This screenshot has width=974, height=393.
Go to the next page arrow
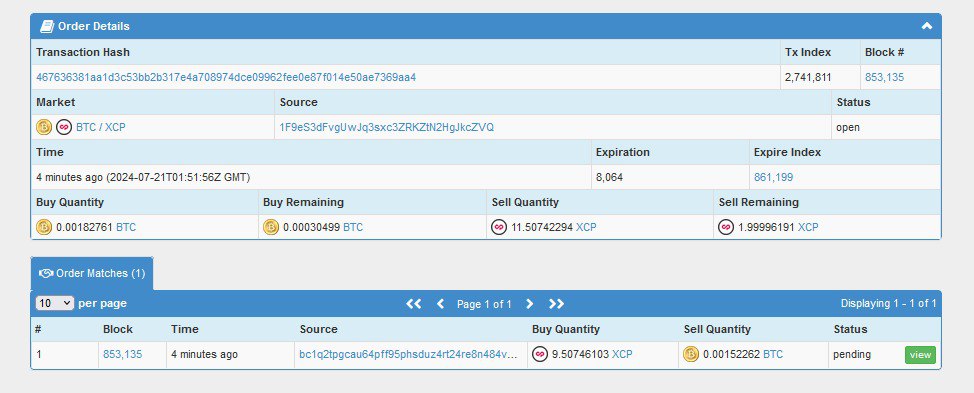coord(529,304)
